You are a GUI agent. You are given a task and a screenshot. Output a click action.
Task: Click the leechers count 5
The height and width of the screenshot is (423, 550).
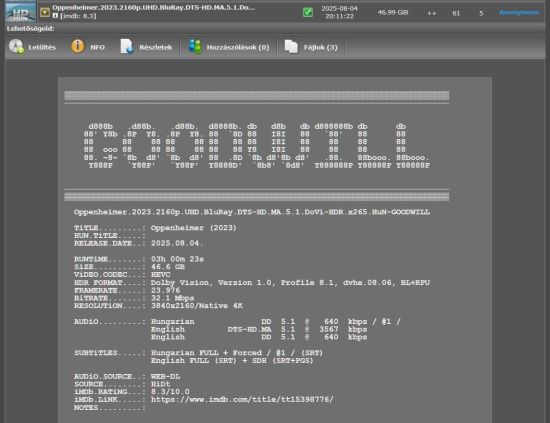481,13
